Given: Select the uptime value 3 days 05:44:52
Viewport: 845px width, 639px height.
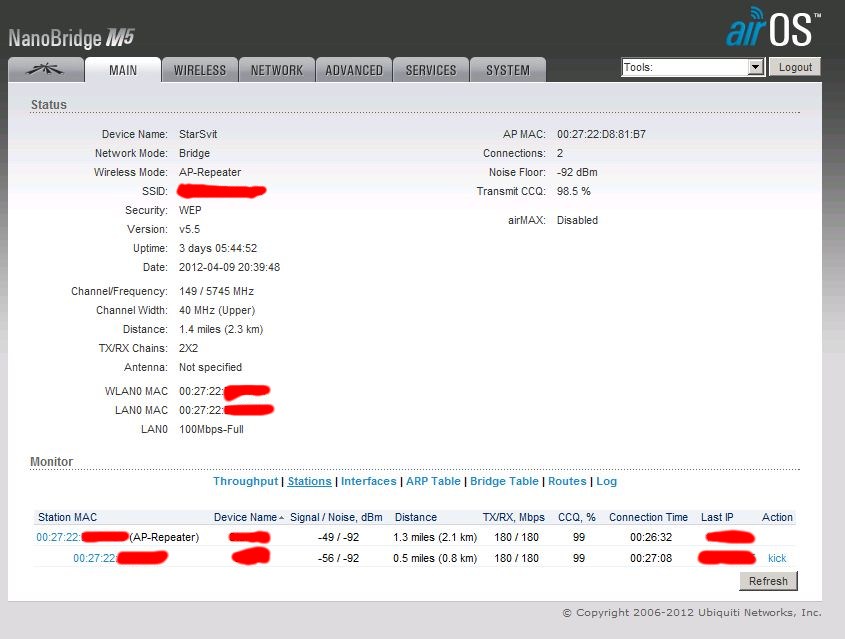Looking at the screenshot, I should [x=218, y=248].
